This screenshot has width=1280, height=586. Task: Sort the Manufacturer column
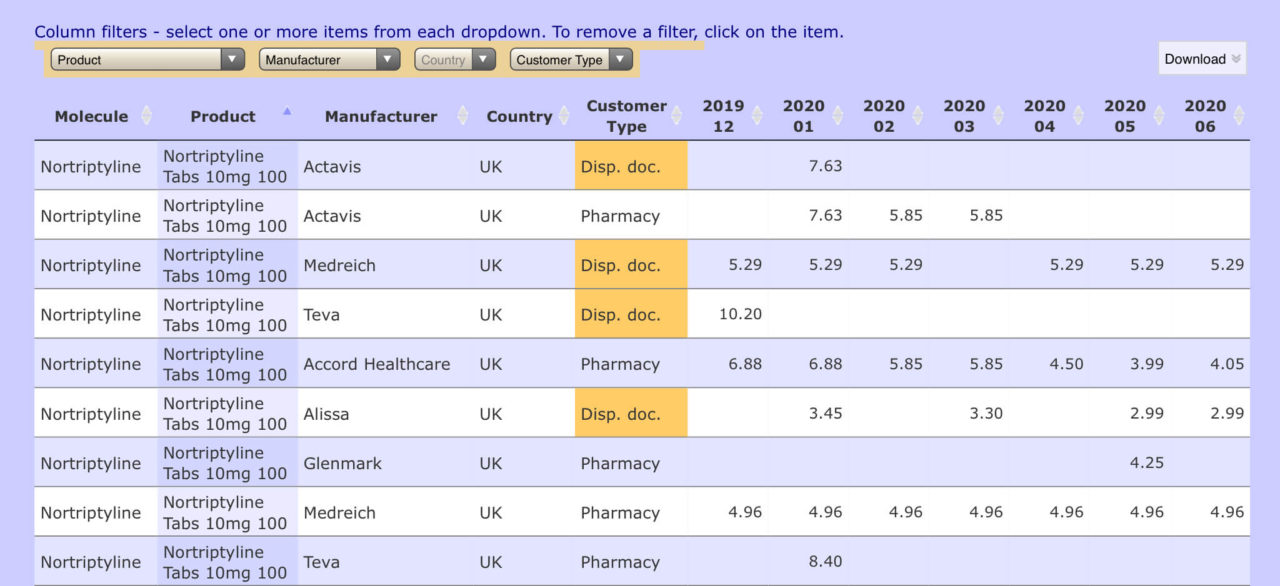462,115
